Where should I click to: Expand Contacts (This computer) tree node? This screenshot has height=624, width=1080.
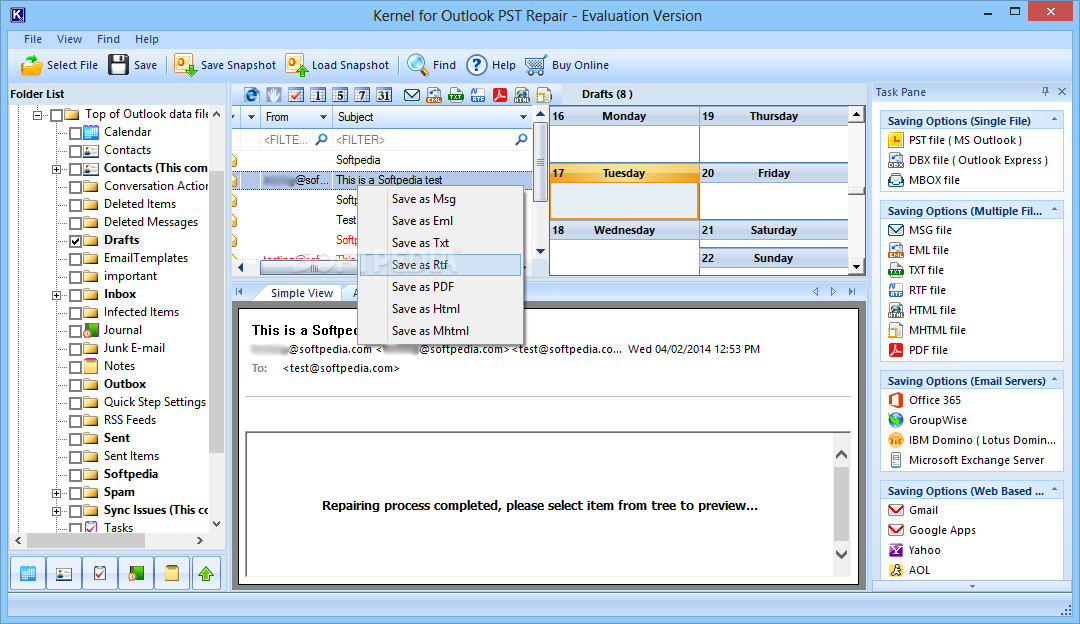coord(56,169)
